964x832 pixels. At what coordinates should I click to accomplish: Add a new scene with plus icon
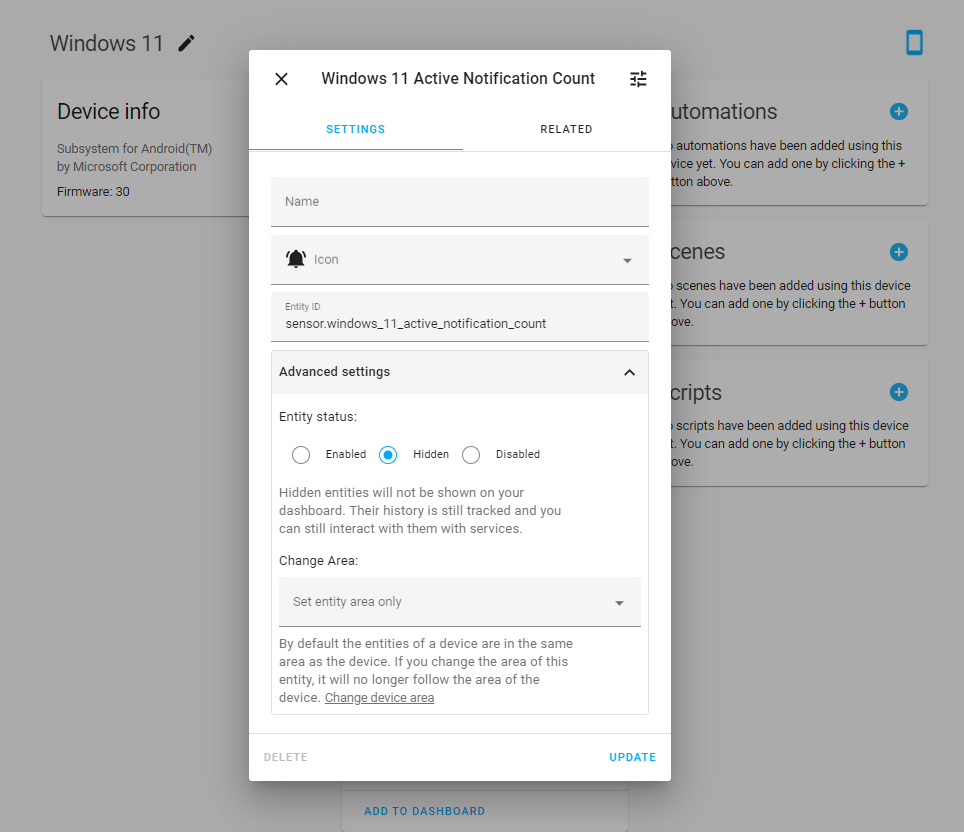[x=899, y=252]
